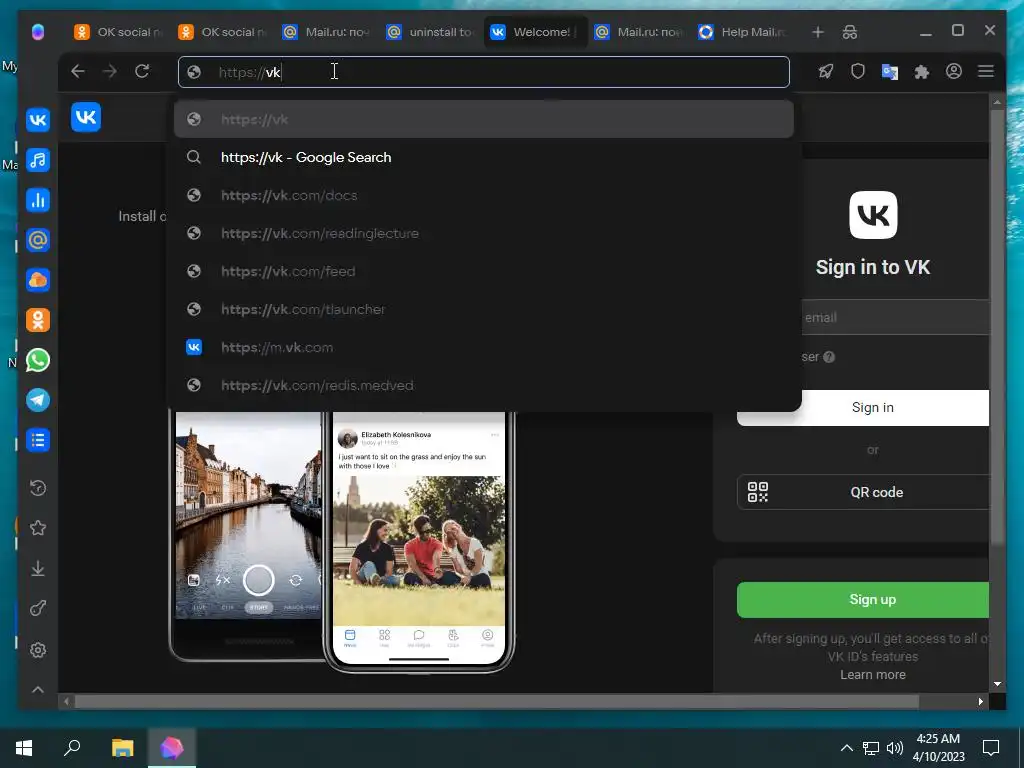Click the browser logo at top left
The image size is (1024, 768).
click(38, 31)
